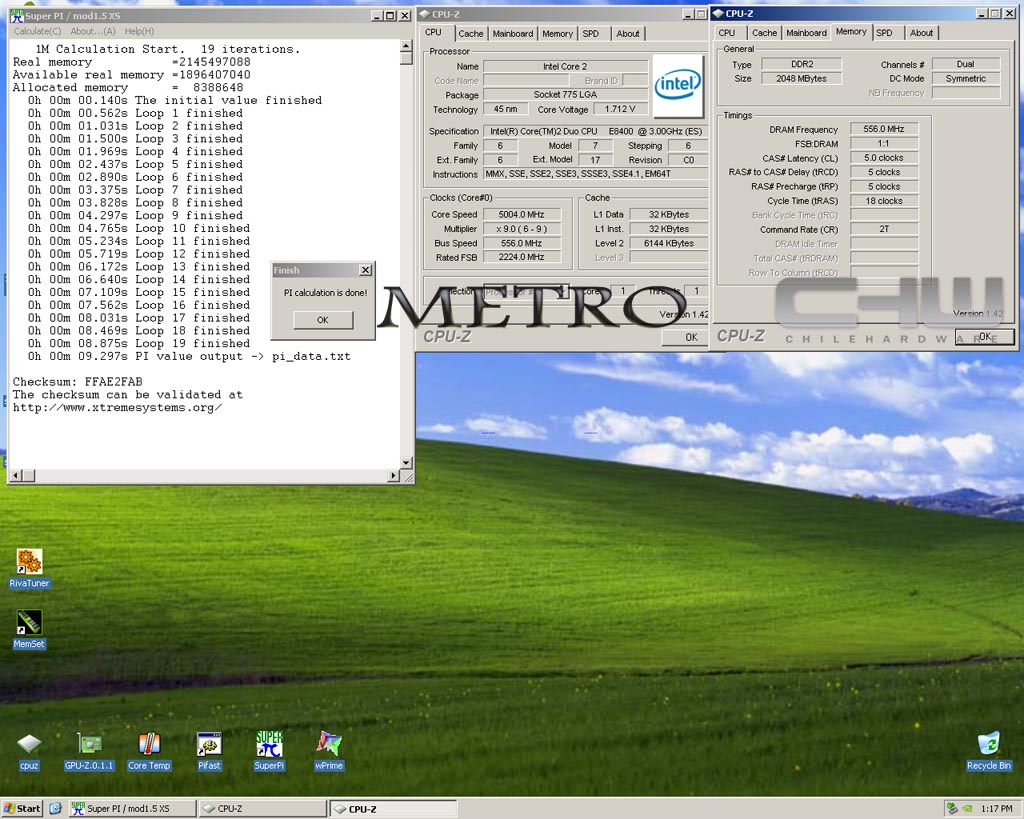Image resolution: width=1024 pixels, height=819 pixels.
Task: Select the CPU tab in left CPU-Z window
Action: [x=434, y=33]
